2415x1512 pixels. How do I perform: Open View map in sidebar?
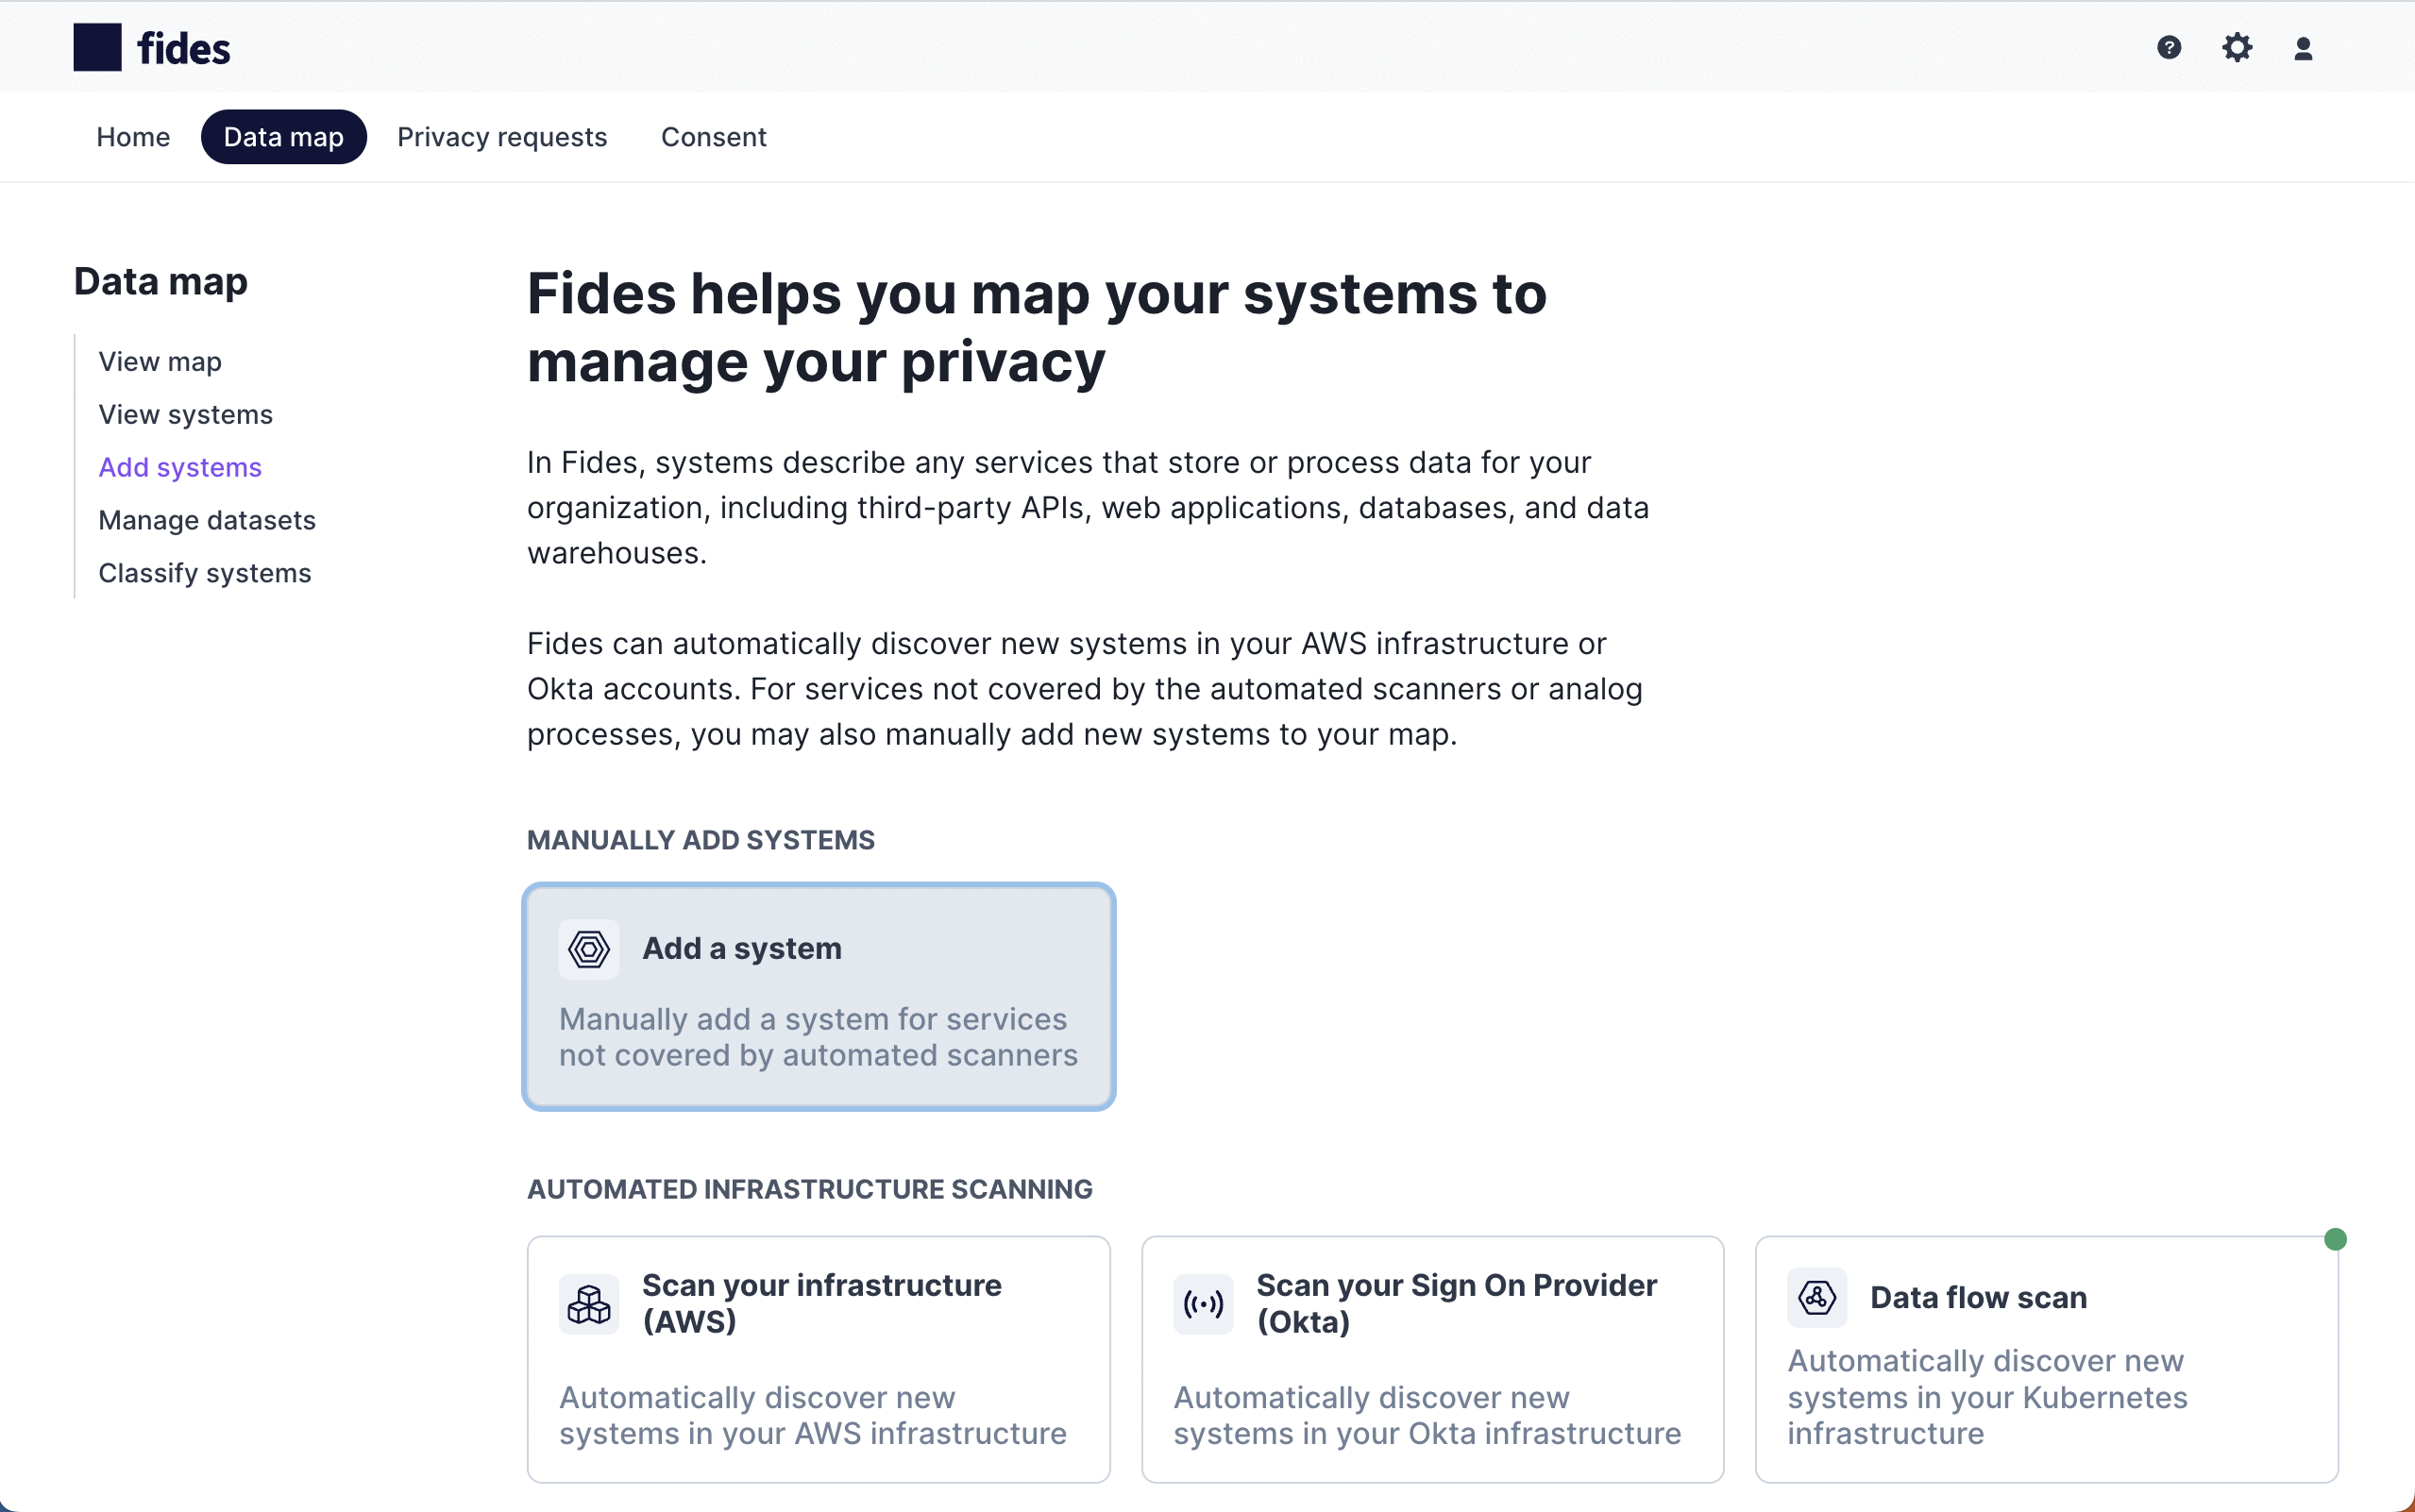(160, 361)
